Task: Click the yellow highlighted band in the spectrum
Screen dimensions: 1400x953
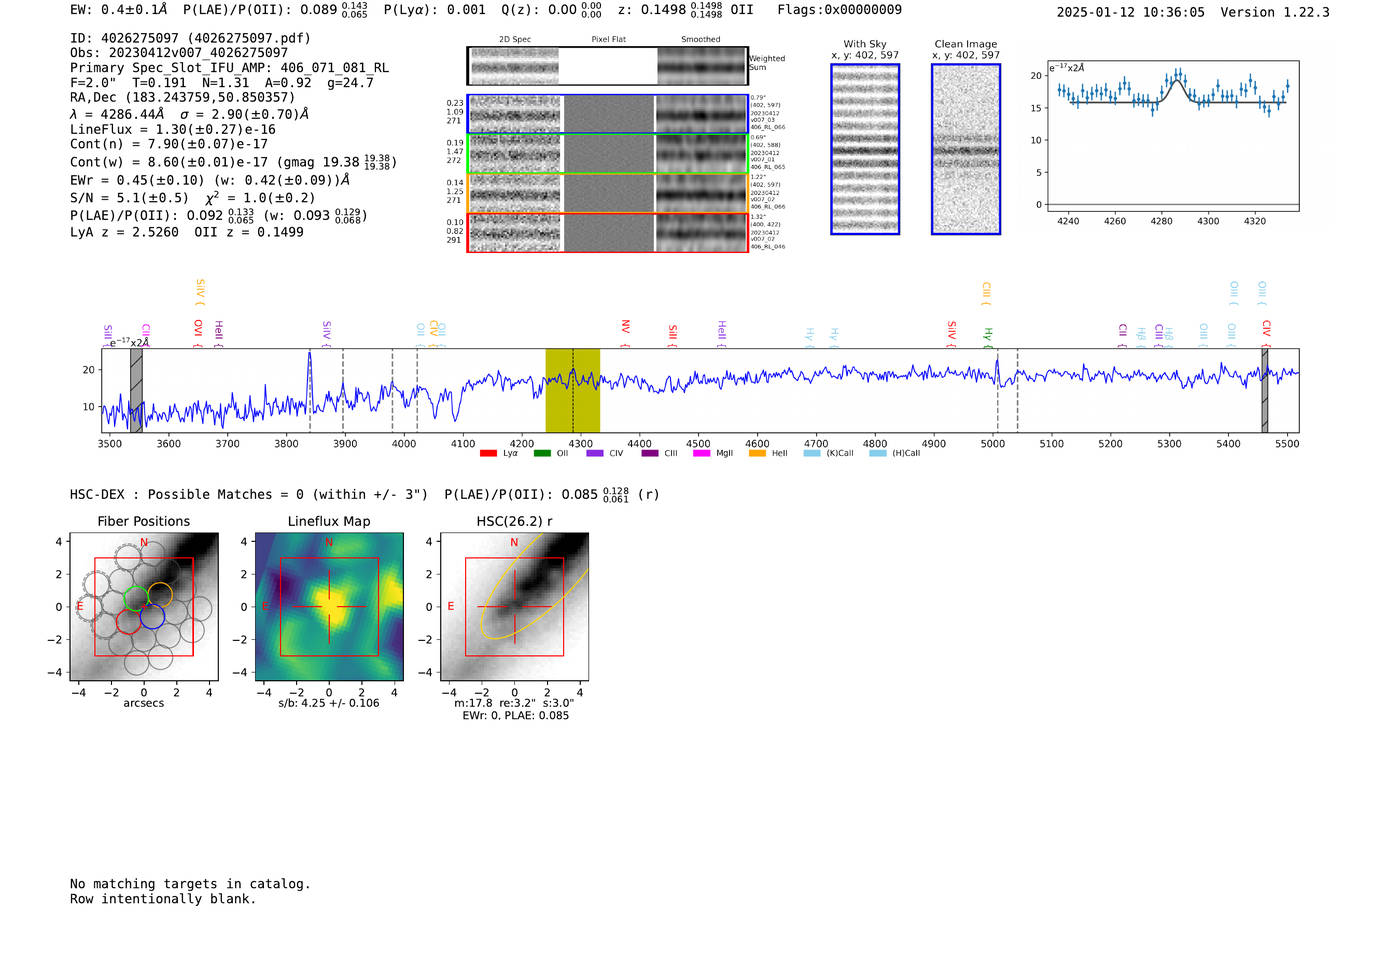Action: tap(572, 390)
